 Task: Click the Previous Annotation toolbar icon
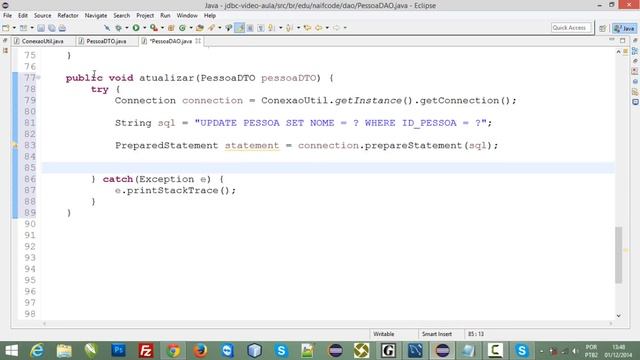pos(289,28)
